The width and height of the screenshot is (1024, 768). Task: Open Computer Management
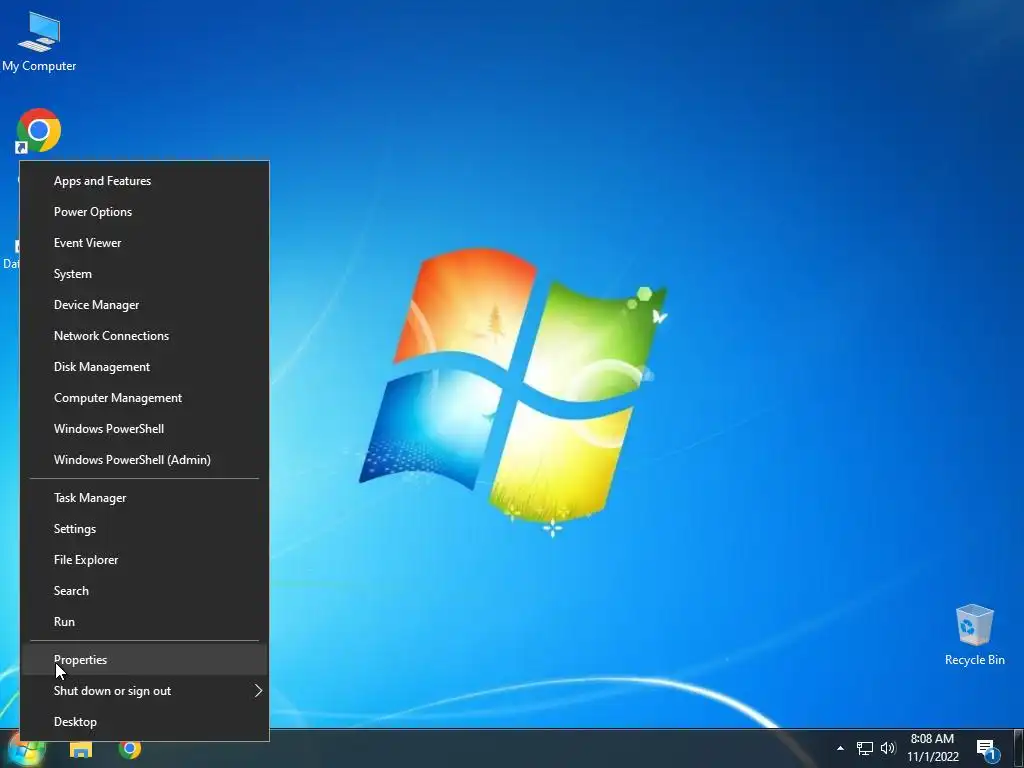tap(144, 398)
